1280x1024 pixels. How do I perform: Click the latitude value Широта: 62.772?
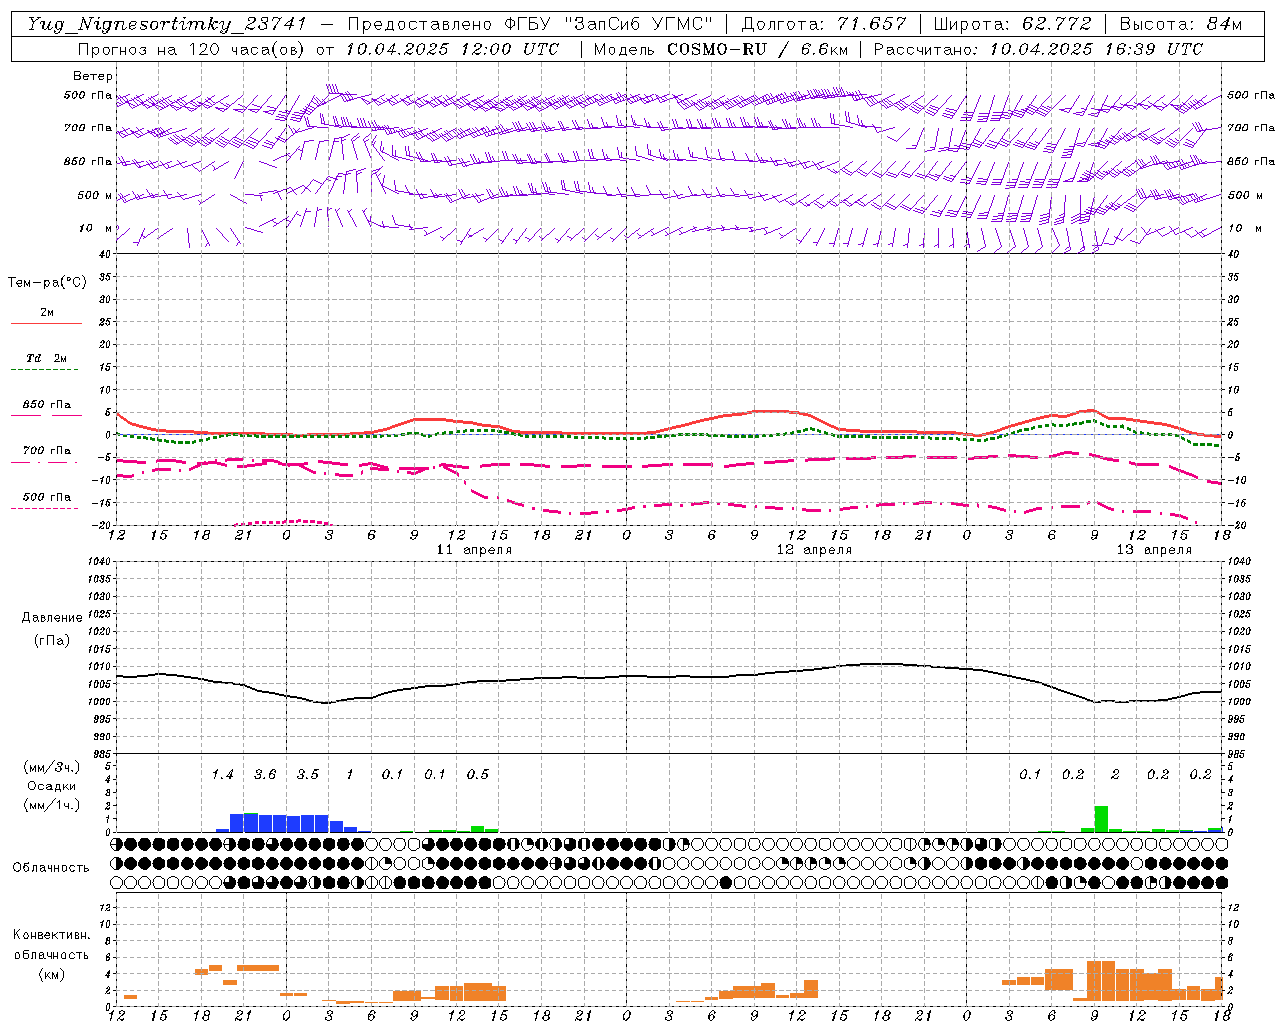tap(1014, 24)
